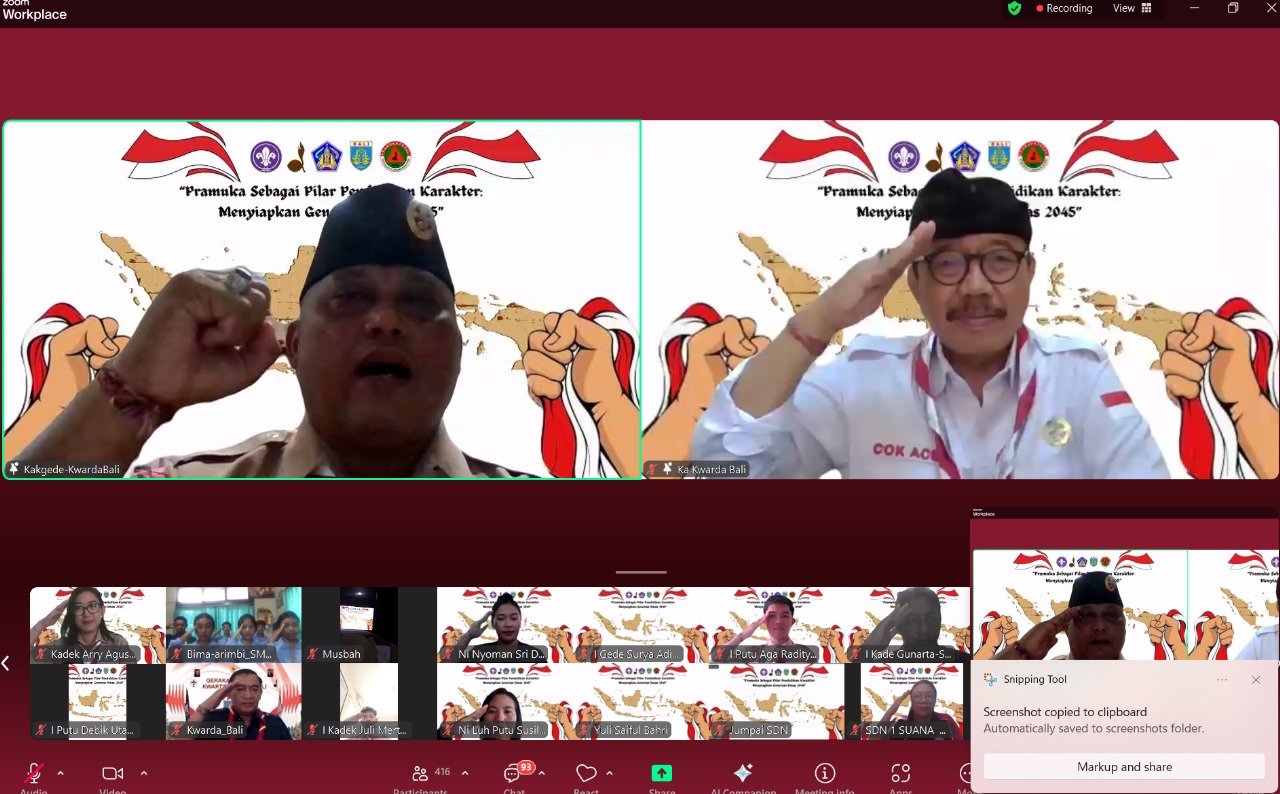
Task: Select Yuli Saiful Bahri participant thumbnail
Action: point(641,701)
